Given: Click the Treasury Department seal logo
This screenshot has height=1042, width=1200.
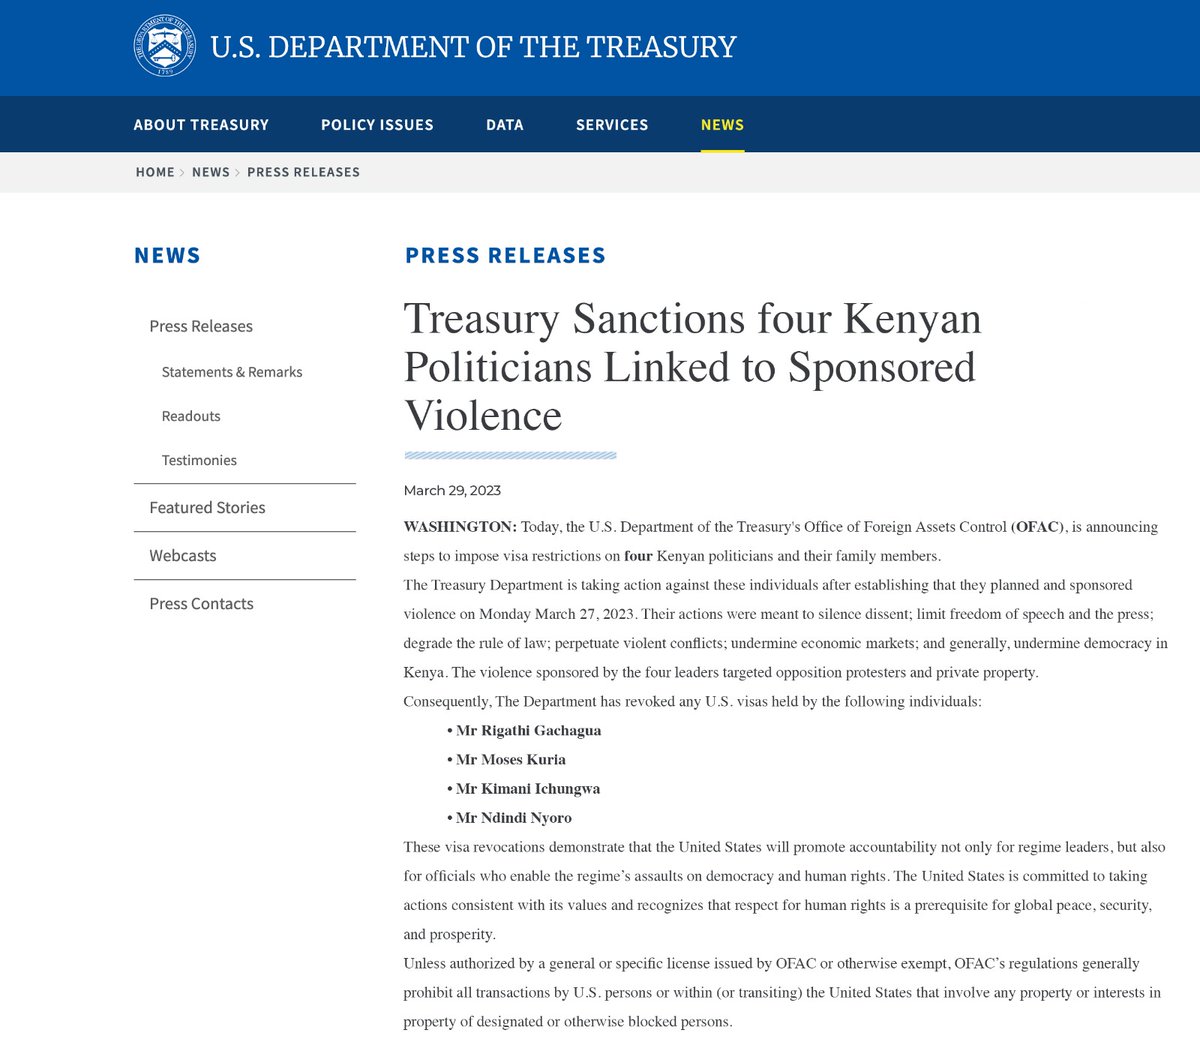Looking at the screenshot, I should click(x=165, y=46).
